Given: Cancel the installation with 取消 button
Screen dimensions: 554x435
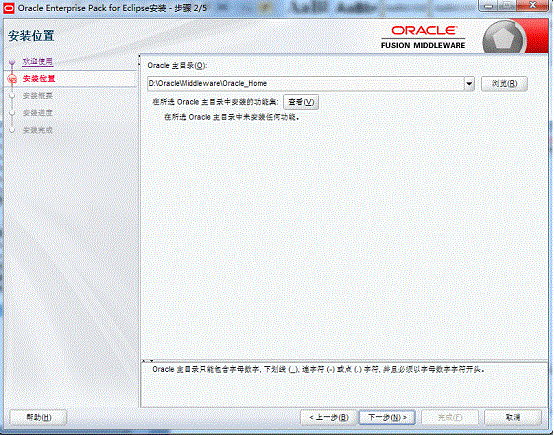Looking at the screenshot, I should pyautogui.click(x=513, y=418).
